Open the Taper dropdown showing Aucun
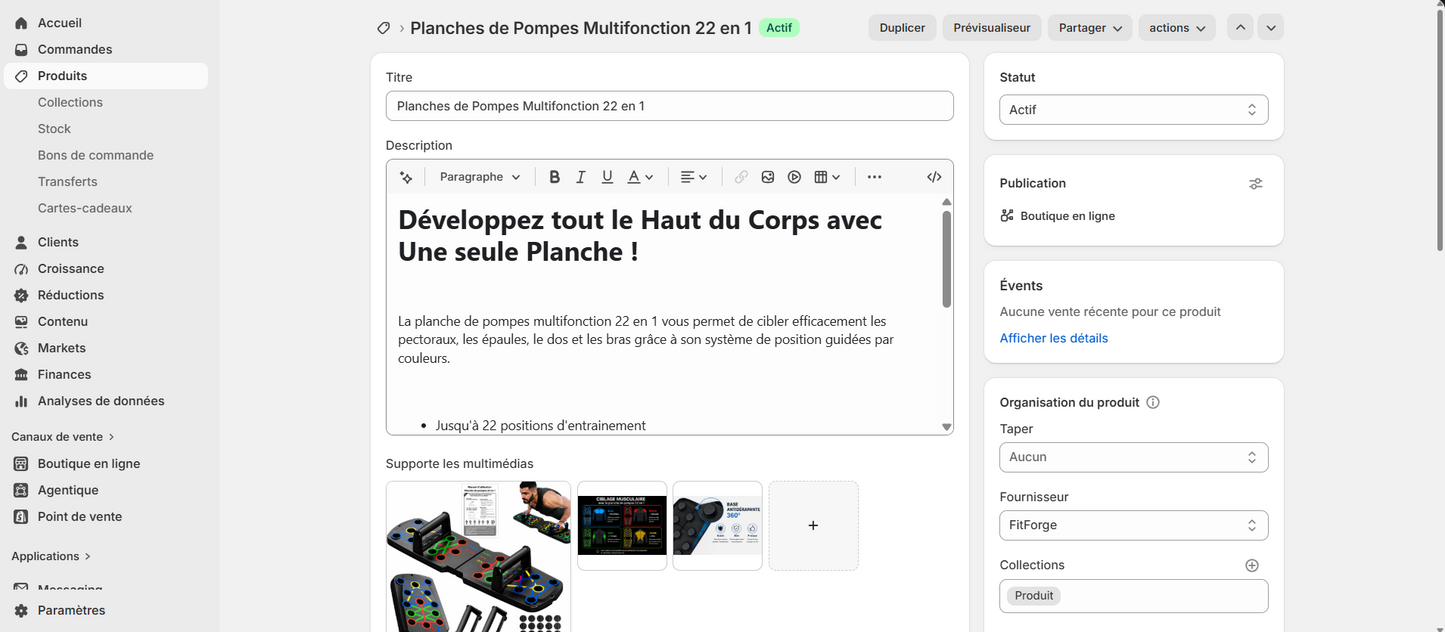The height and width of the screenshot is (632, 1445). [x=1134, y=457]
